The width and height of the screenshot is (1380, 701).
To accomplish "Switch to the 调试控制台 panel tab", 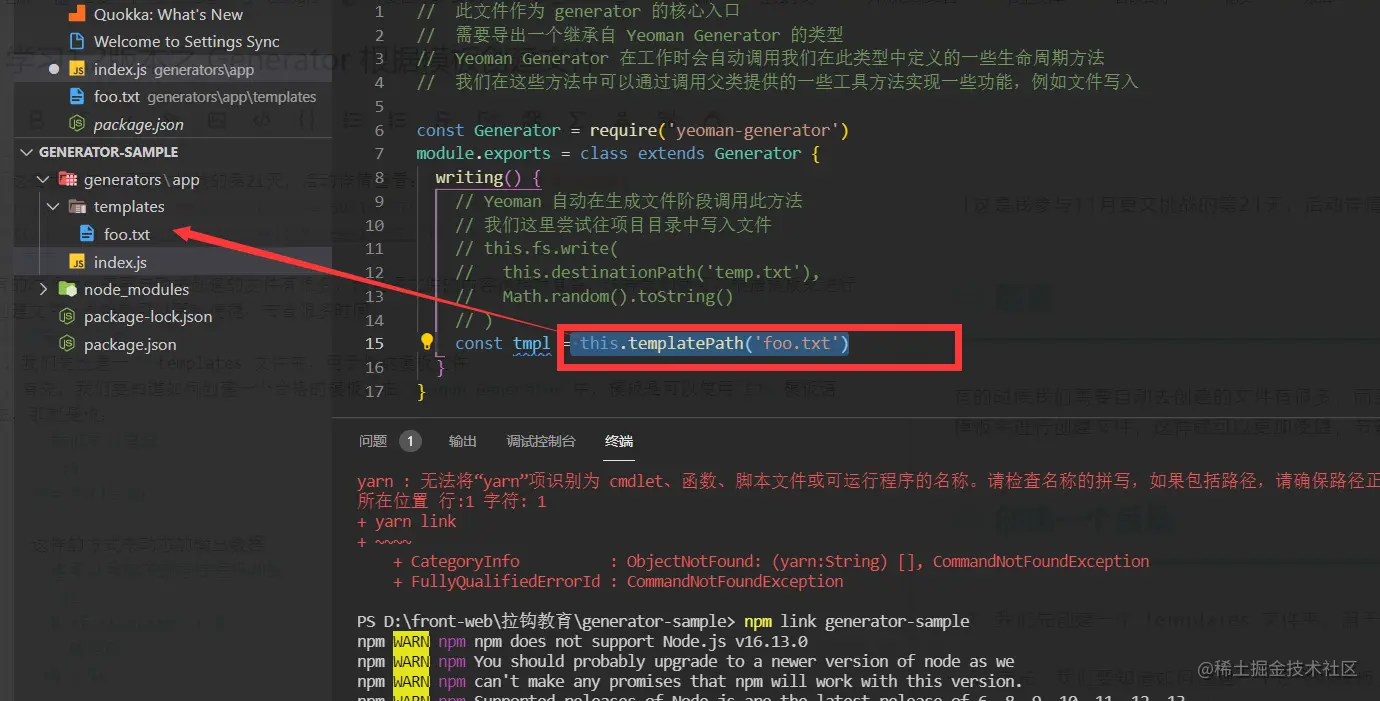I will point(541,441).
